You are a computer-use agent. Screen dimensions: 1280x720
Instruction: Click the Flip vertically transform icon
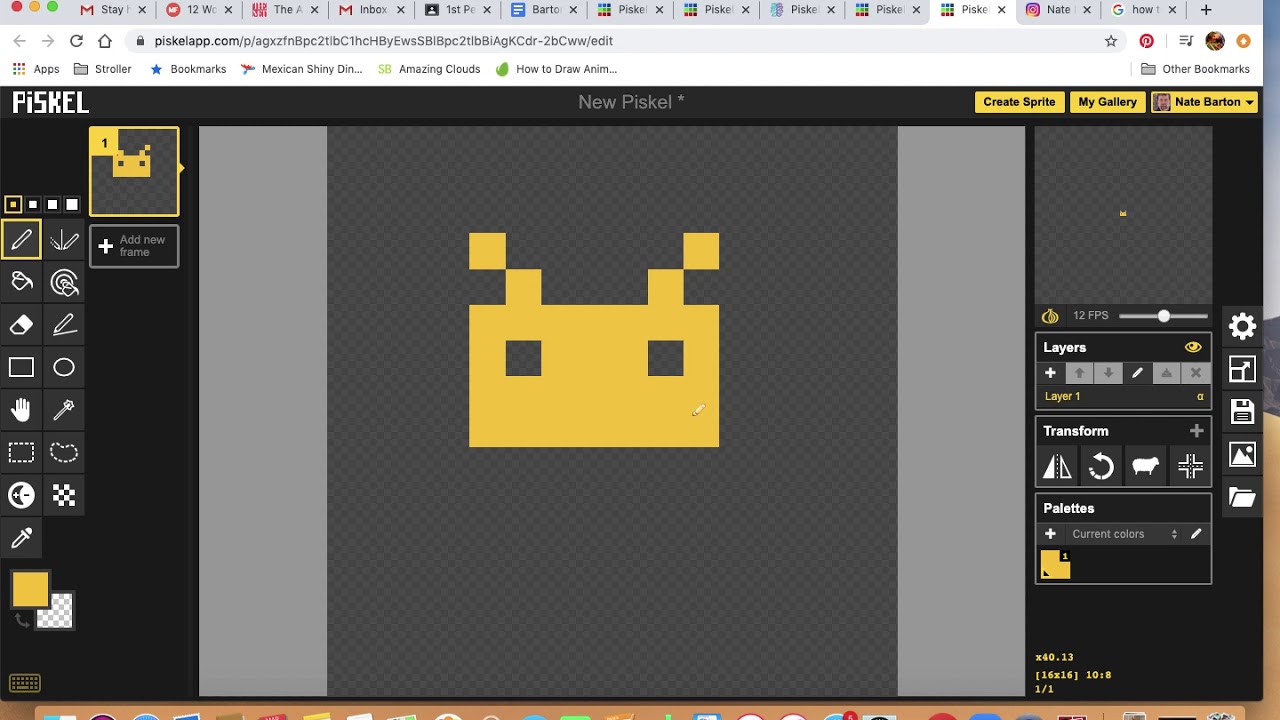tap(1057, 466)
